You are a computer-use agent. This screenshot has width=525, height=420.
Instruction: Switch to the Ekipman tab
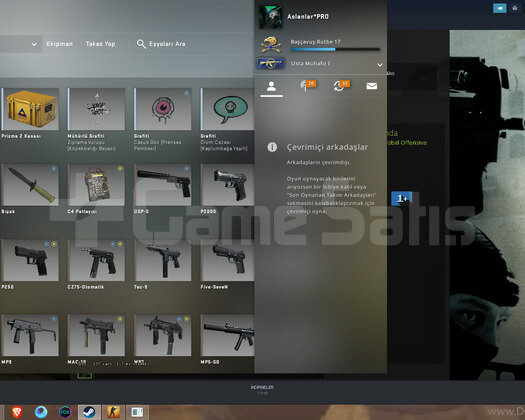[x=60, y=44]
